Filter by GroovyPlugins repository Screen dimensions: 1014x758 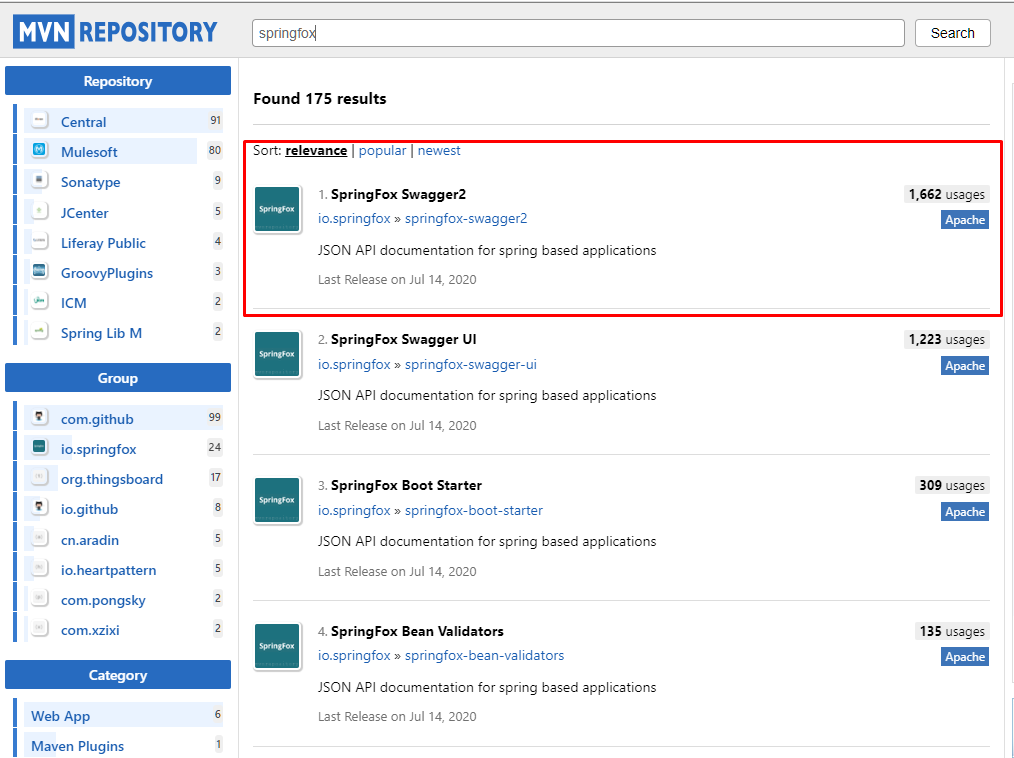click(107, 273)
